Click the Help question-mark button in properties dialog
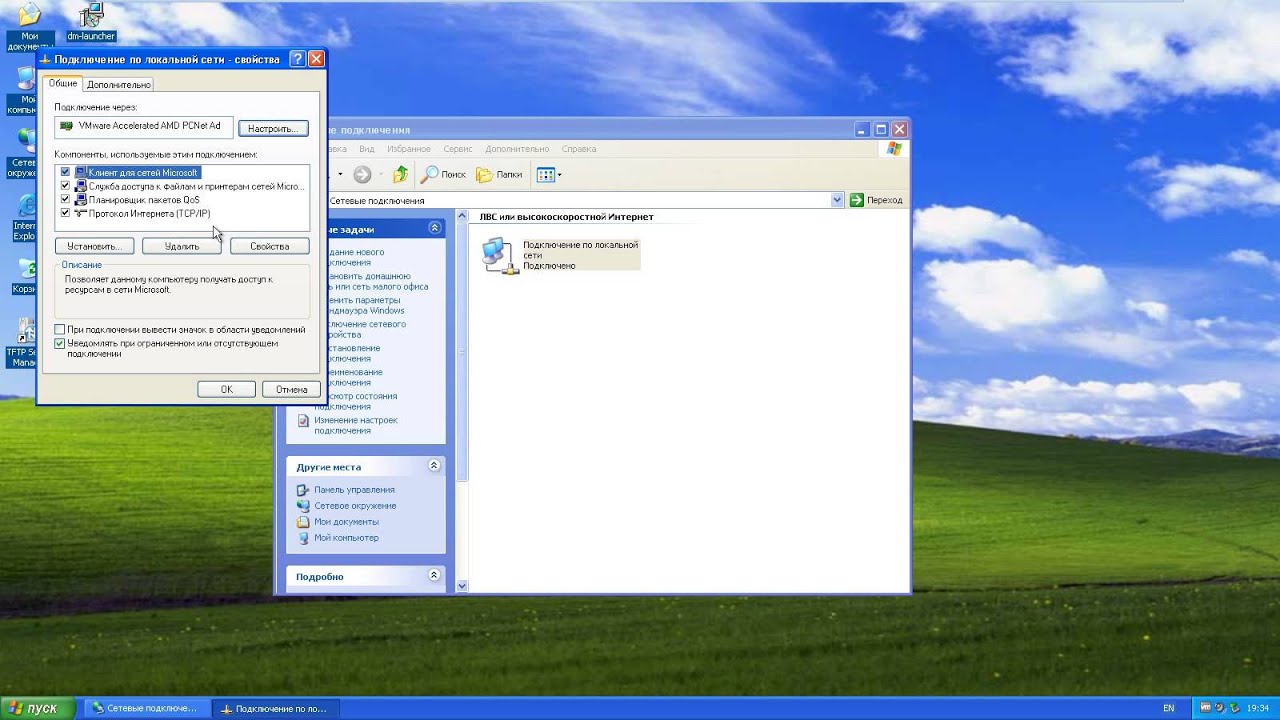 (297, 59)
